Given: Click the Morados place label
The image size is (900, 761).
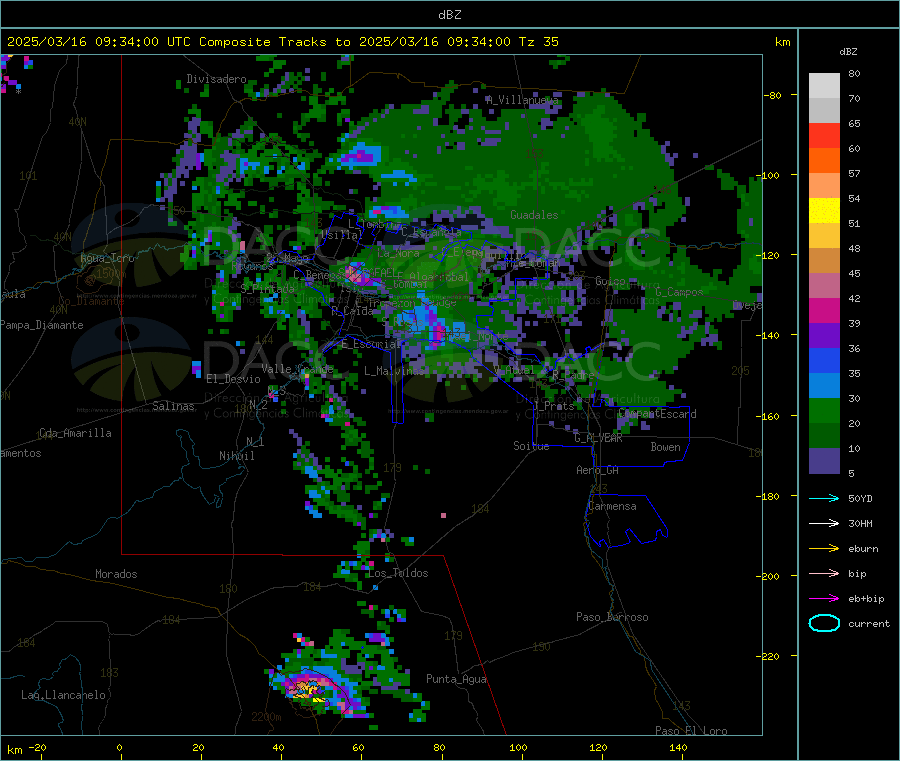Looking at the screenshot, I should [116, 574].
